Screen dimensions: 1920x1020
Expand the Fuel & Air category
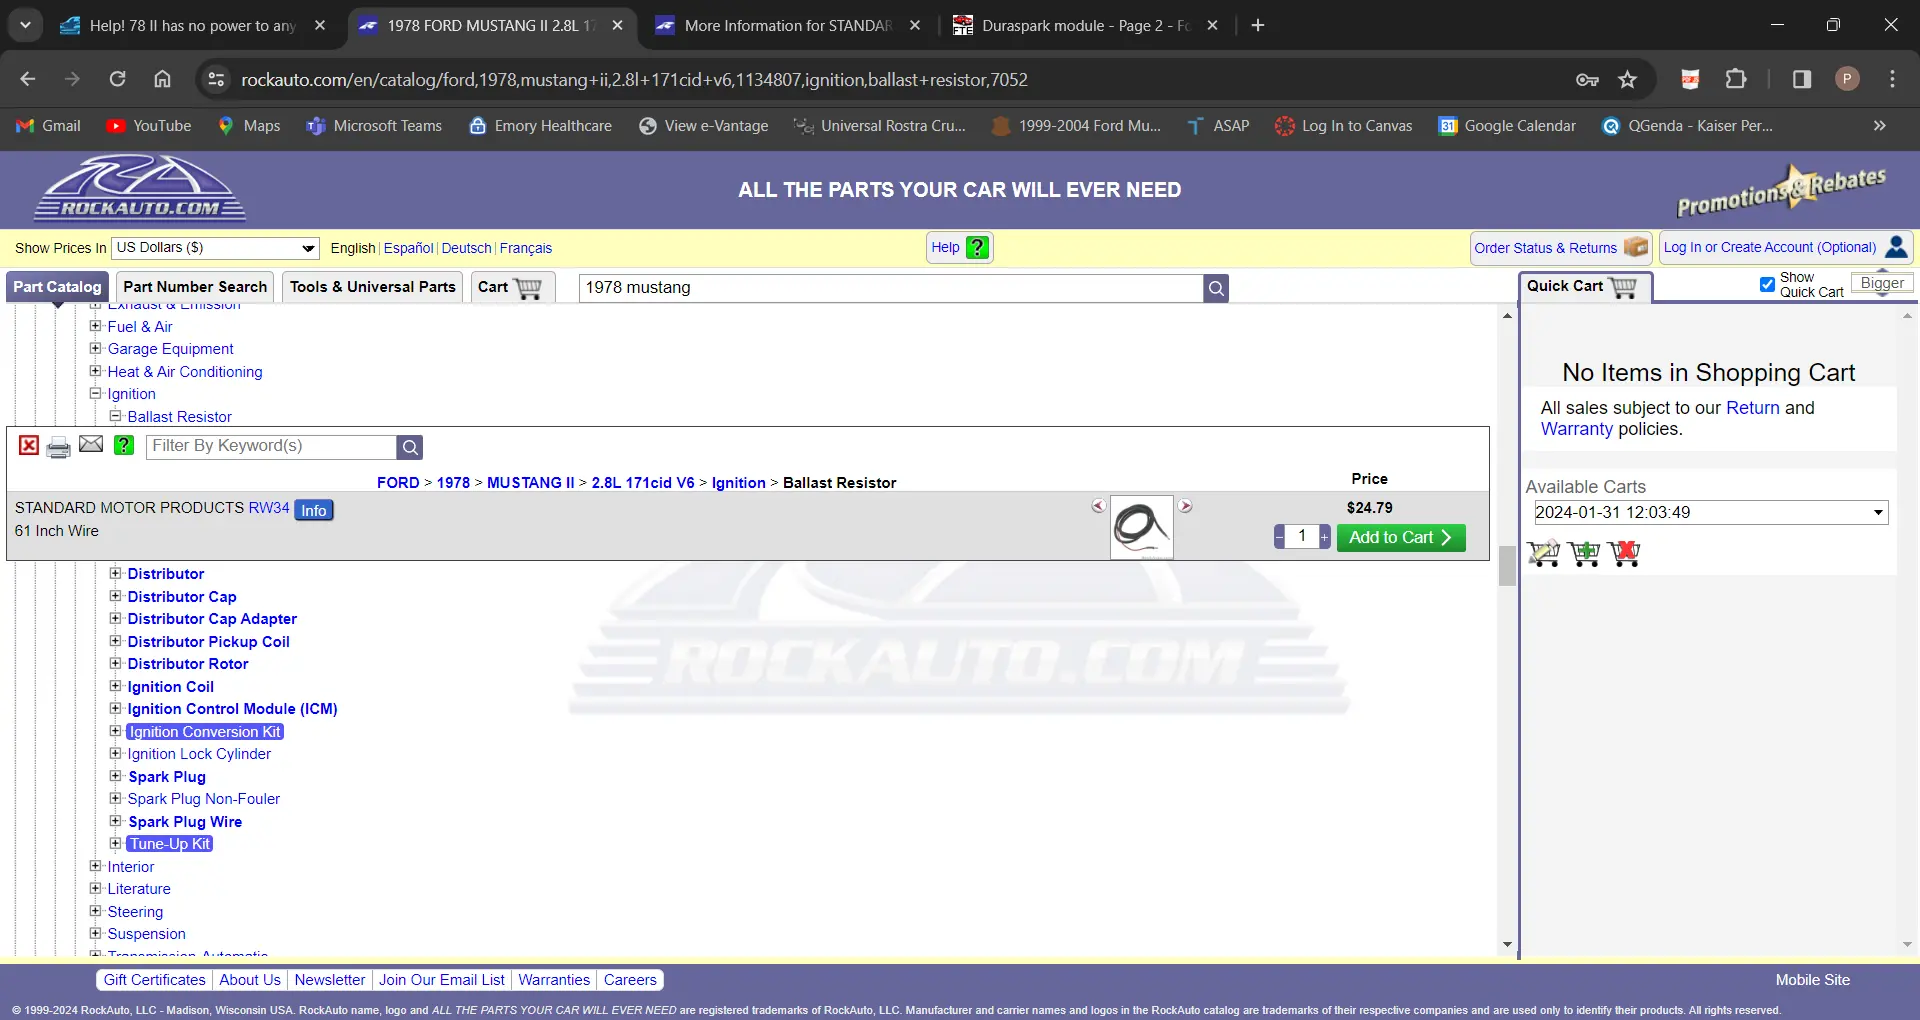point(96,326)
